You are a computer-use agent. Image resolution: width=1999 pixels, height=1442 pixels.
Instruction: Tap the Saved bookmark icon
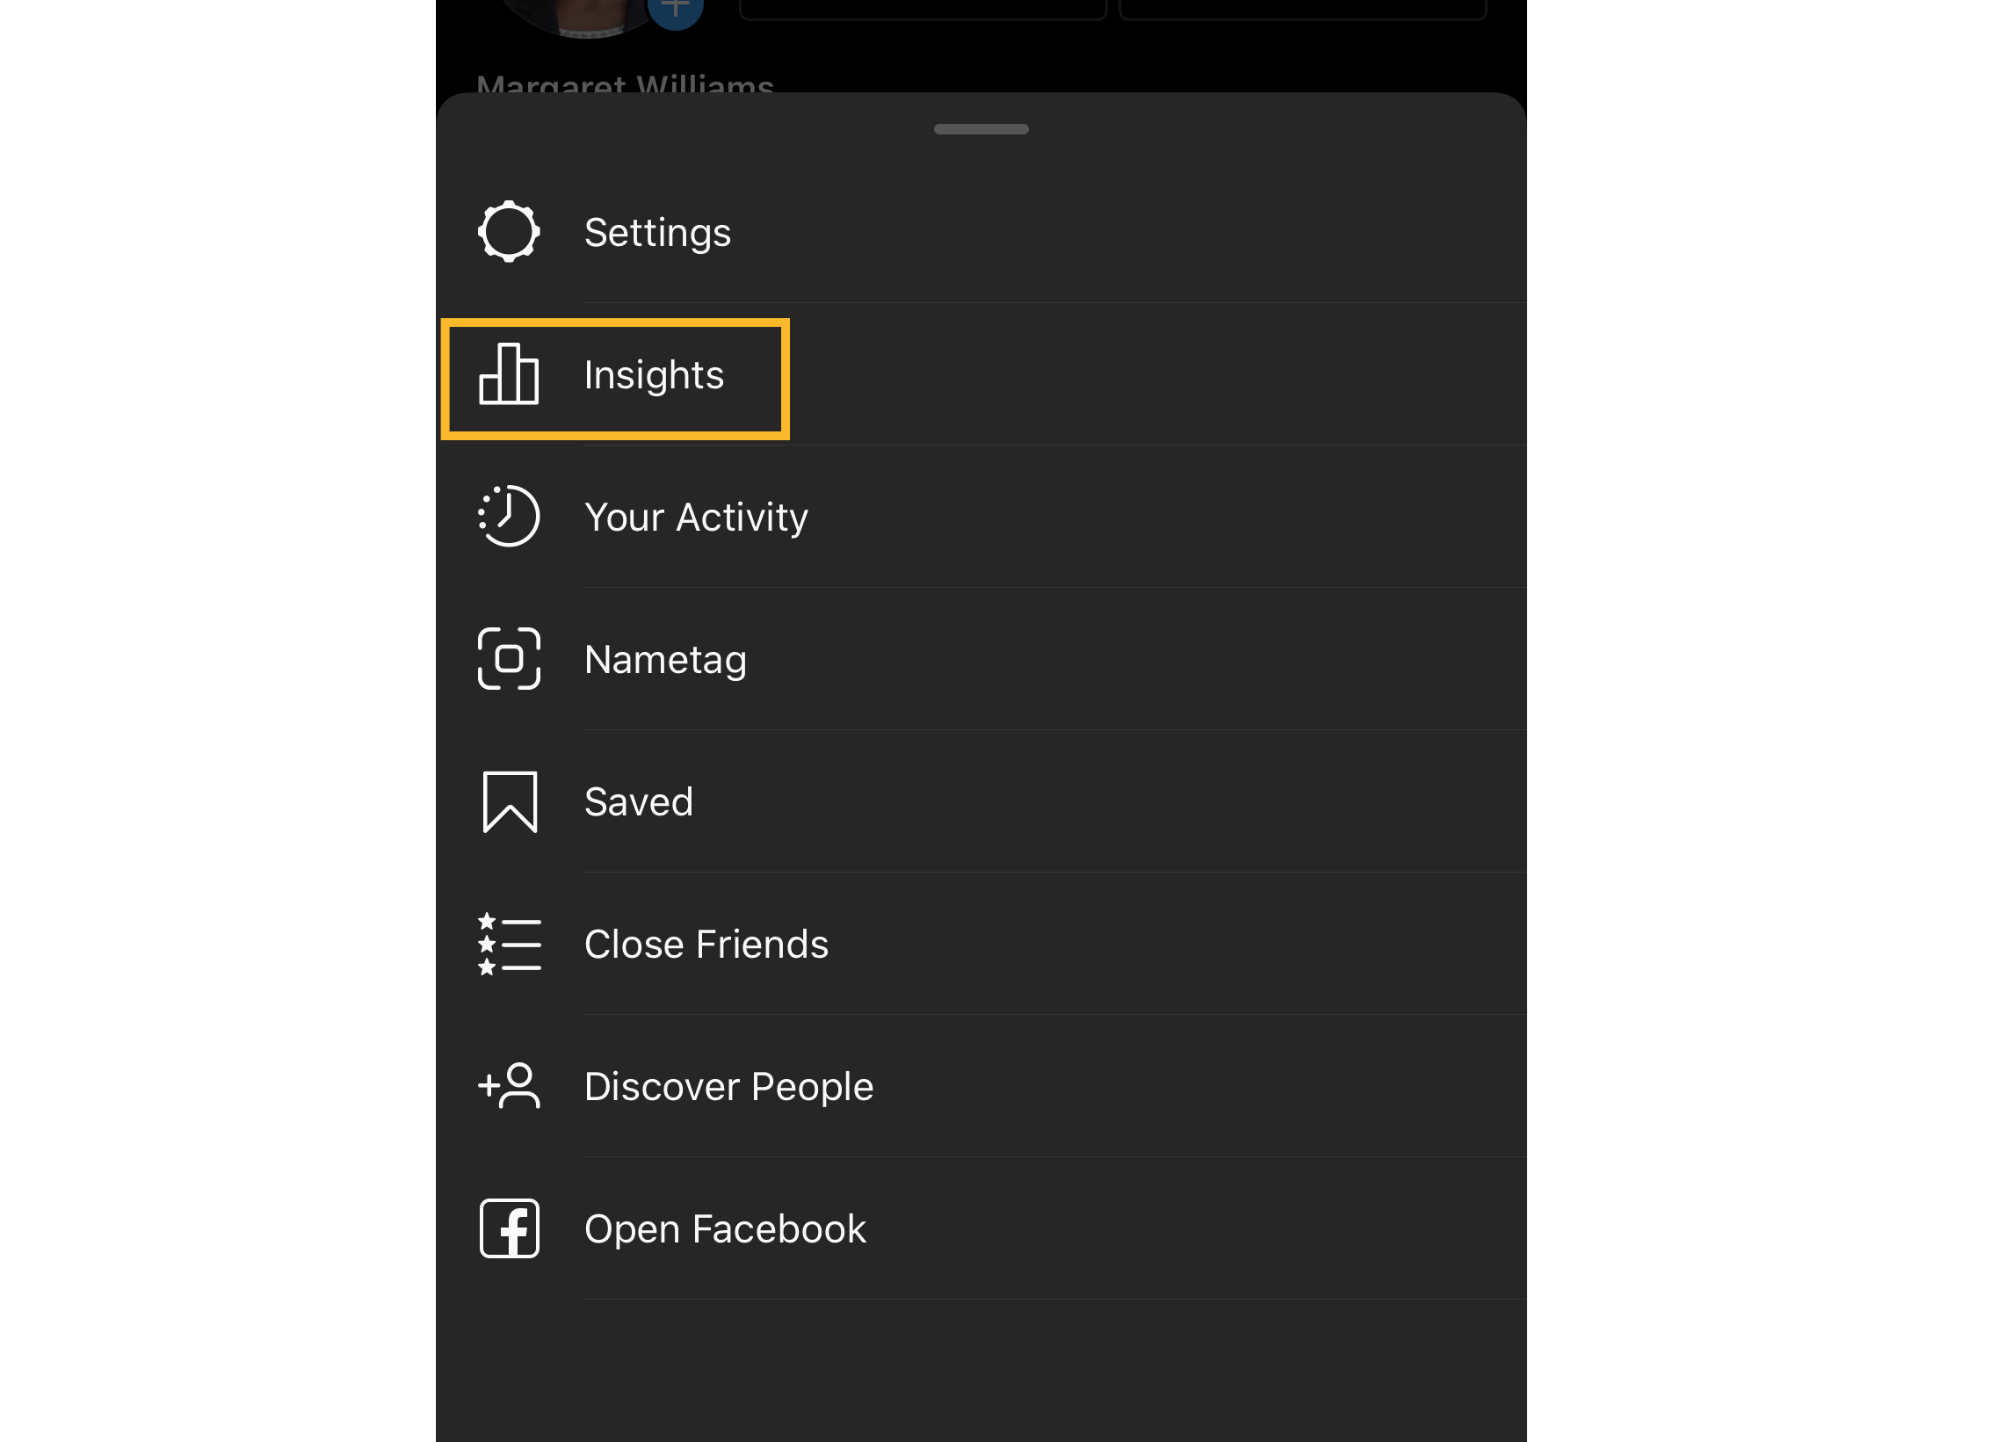[x=510, y=801]
